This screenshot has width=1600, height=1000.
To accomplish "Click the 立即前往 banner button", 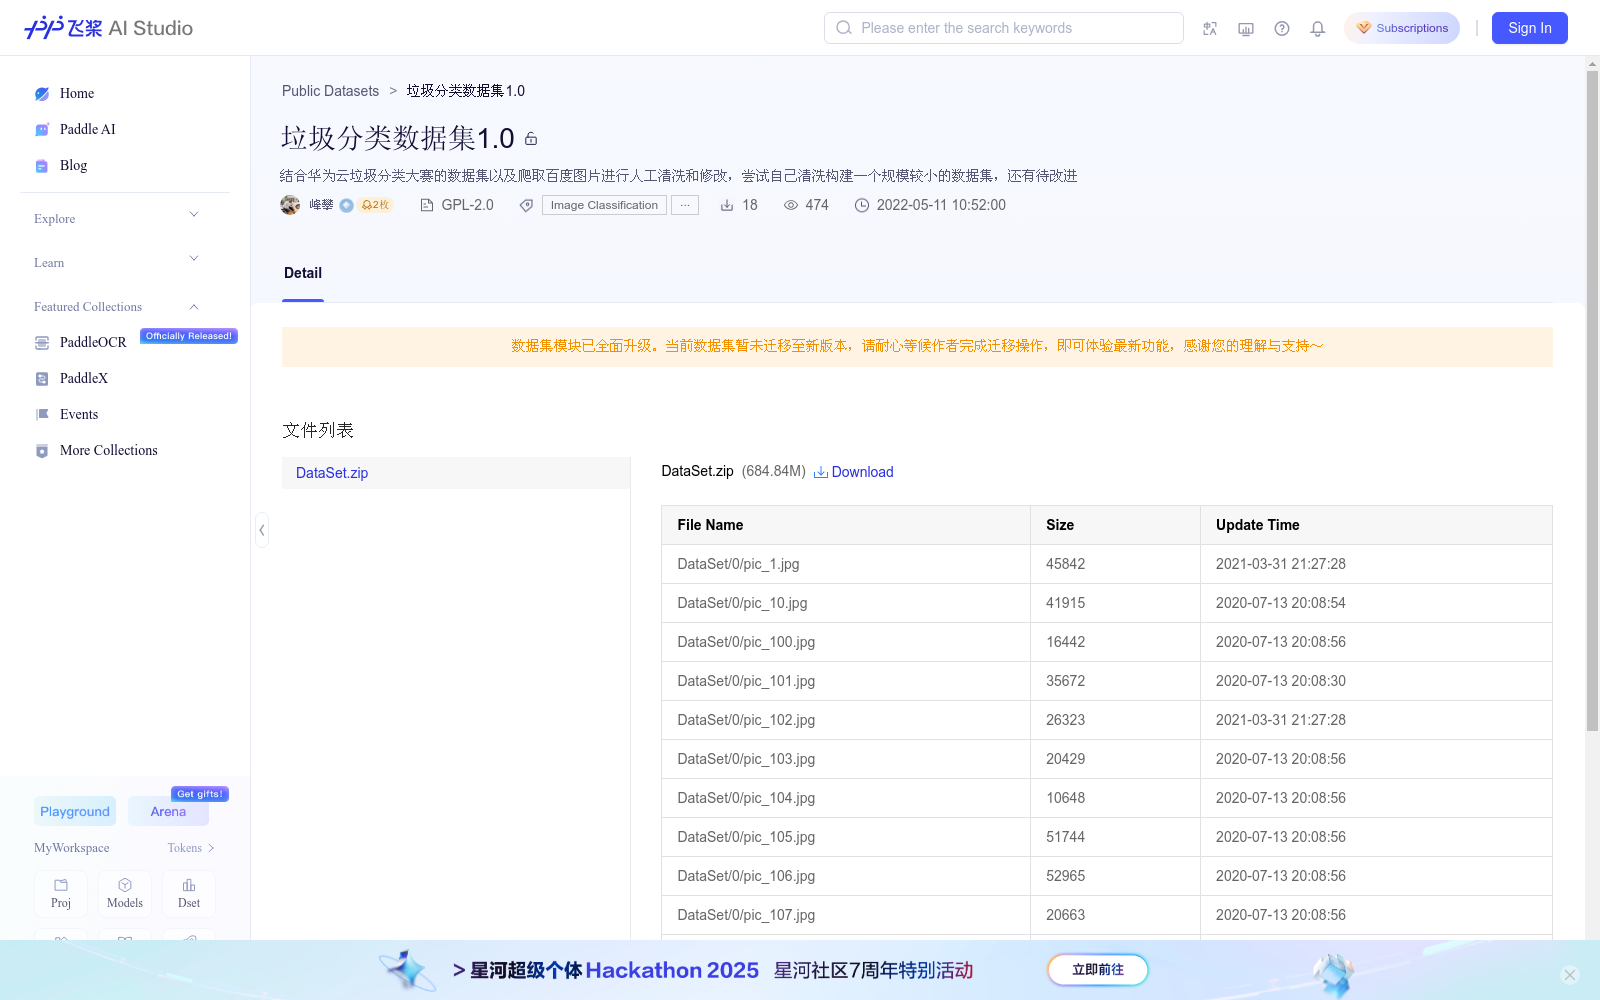I will click(x=1098, y=970).
